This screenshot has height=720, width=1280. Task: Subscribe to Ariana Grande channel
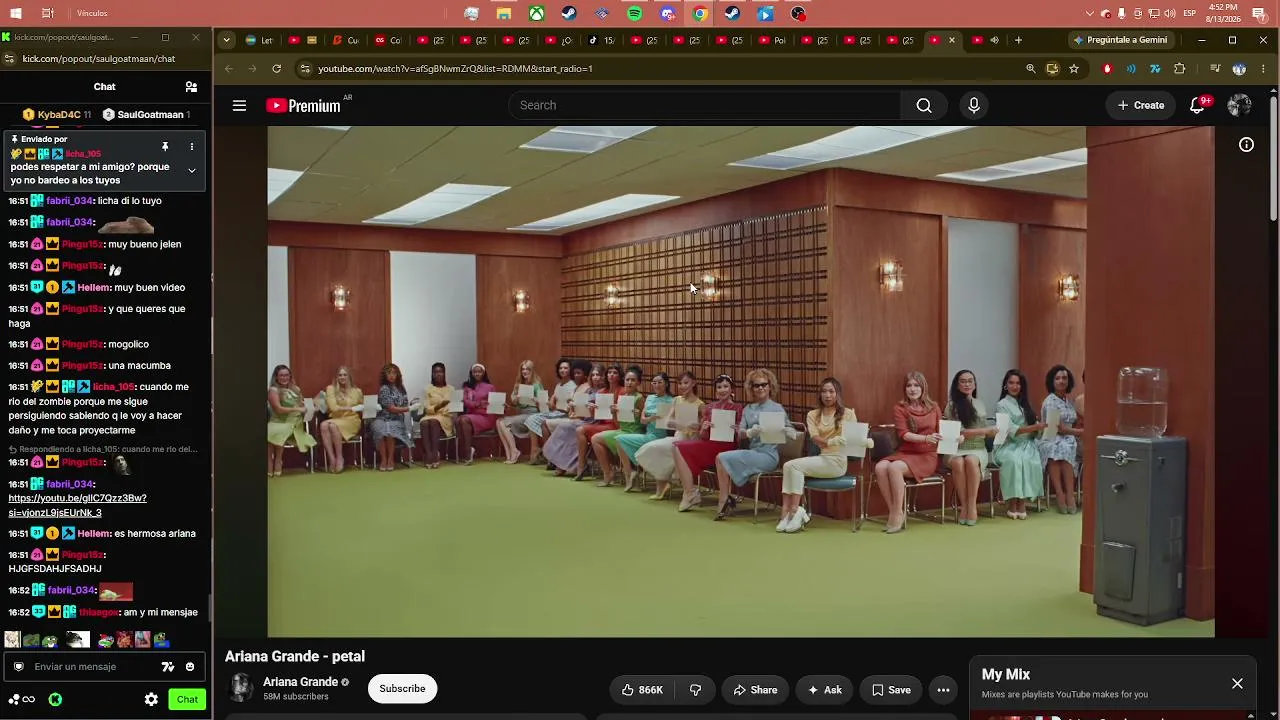click(402, 689)
